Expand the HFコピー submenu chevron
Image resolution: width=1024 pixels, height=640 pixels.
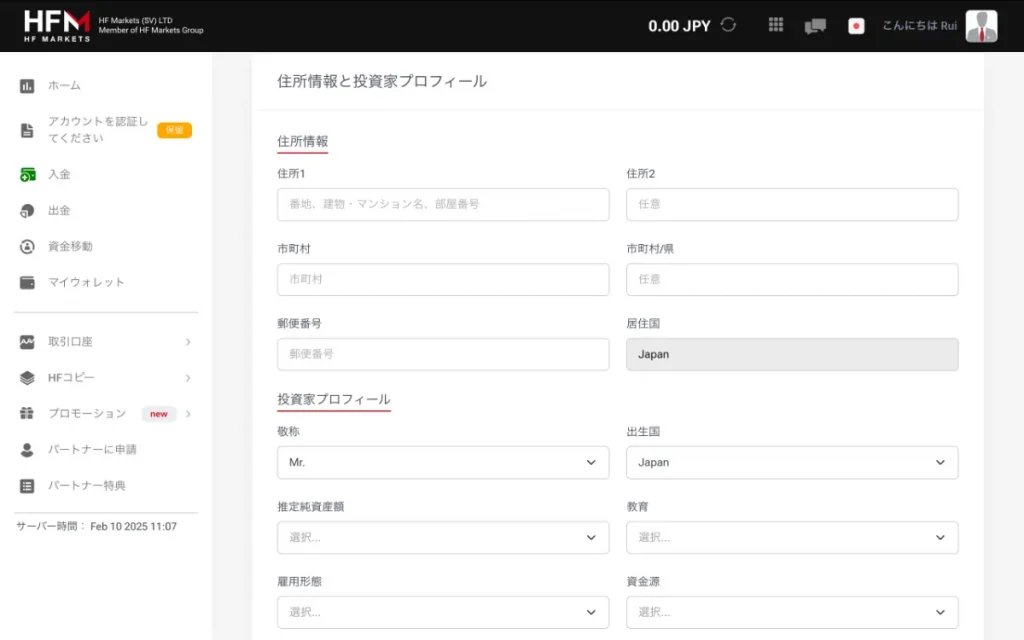(x=188, y=377)
